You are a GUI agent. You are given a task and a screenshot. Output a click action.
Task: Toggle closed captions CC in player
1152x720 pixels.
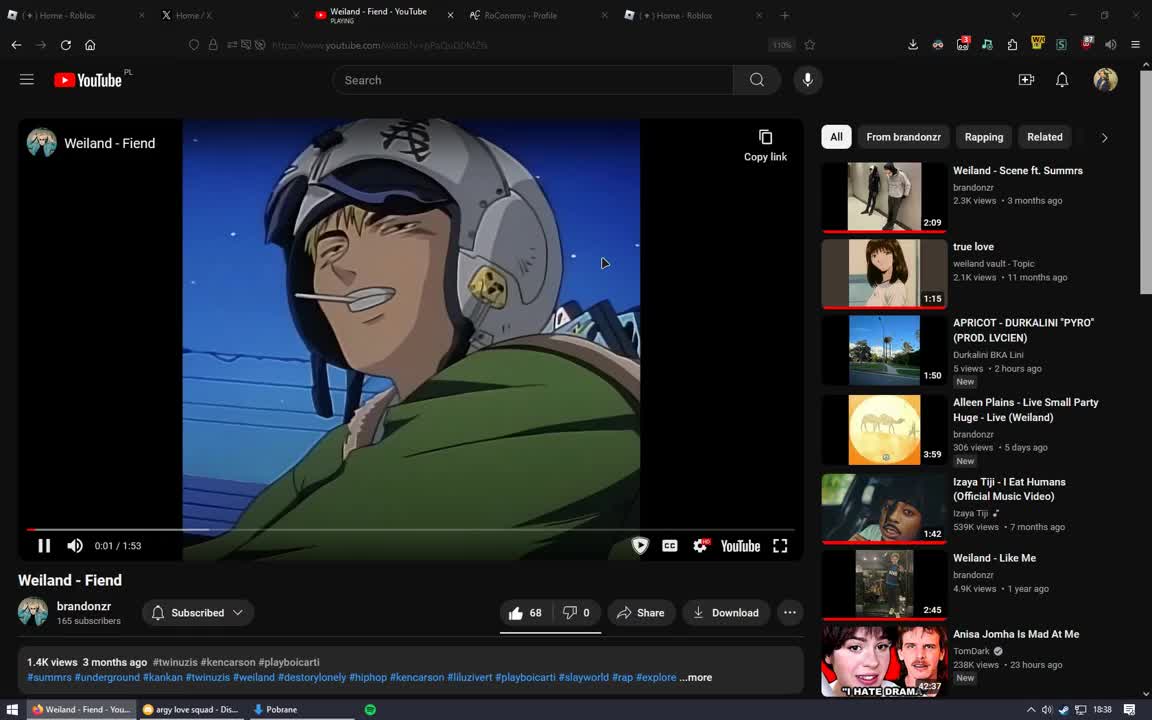click(669, 546)
